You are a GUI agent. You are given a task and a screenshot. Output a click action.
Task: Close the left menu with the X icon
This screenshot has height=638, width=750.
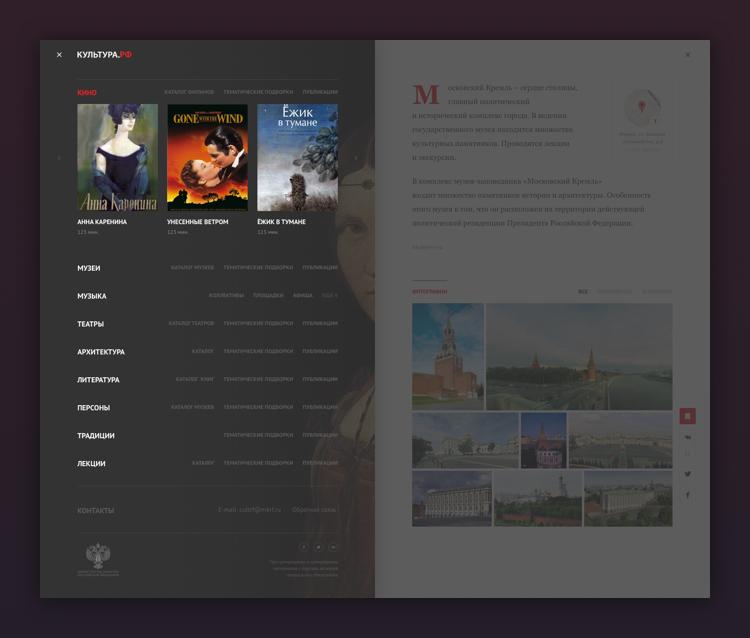59,55
